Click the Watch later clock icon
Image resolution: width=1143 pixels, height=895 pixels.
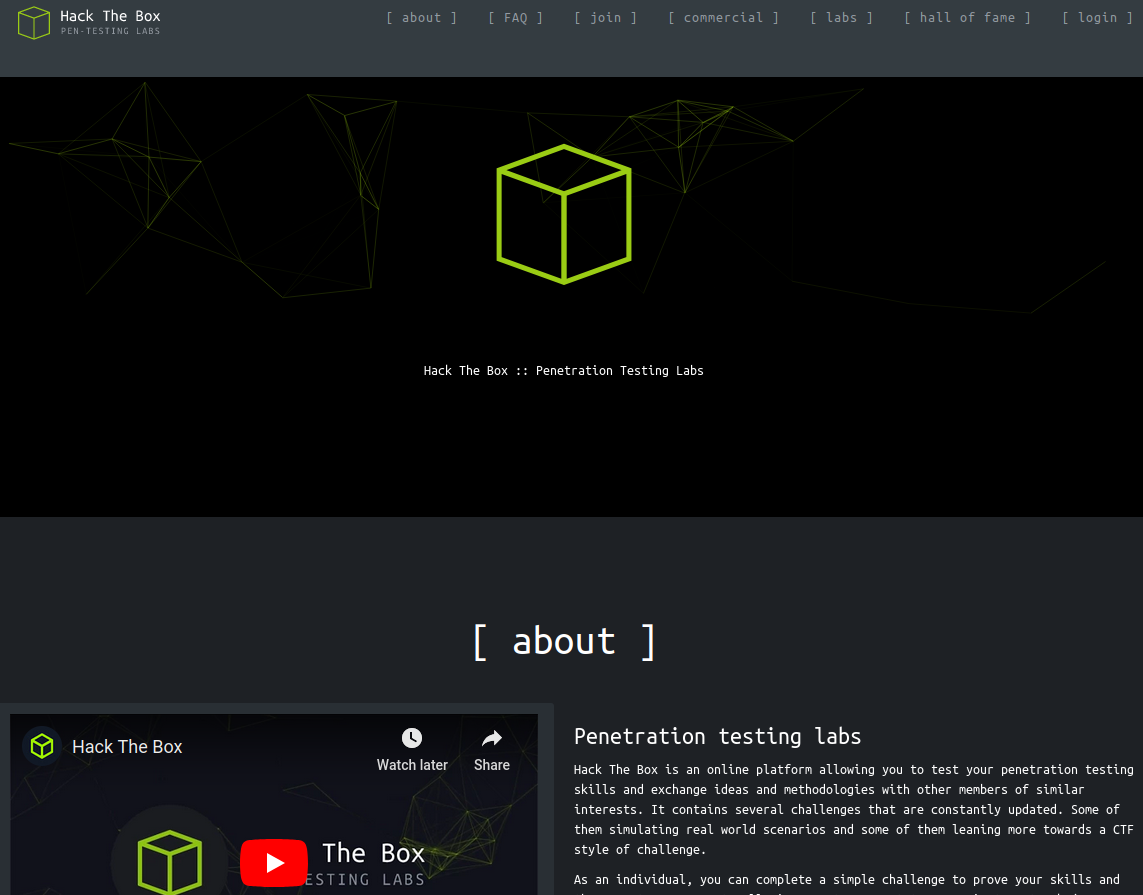pyautogui.click(x=412, y=738)
